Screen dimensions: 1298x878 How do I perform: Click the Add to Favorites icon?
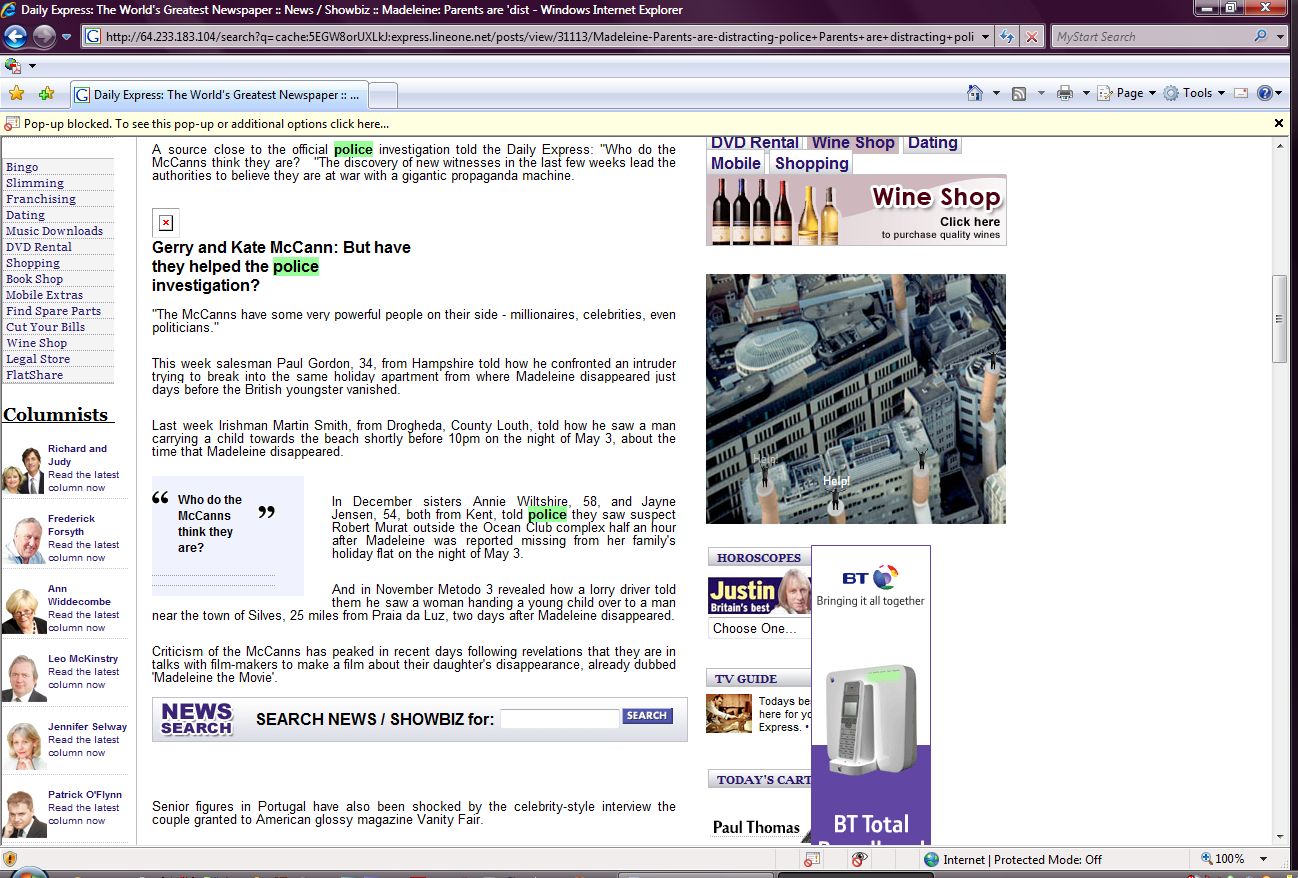46,94
